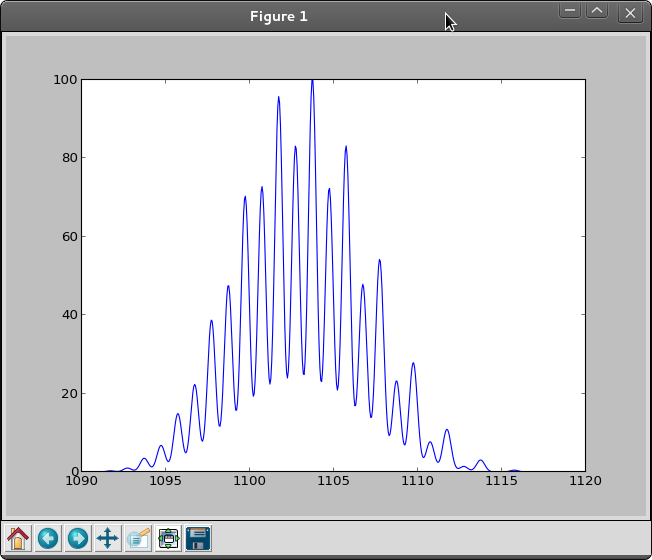
Task: Click the Figure 1 title bar text
Action: pyautogui.click(x=279, y=16)
